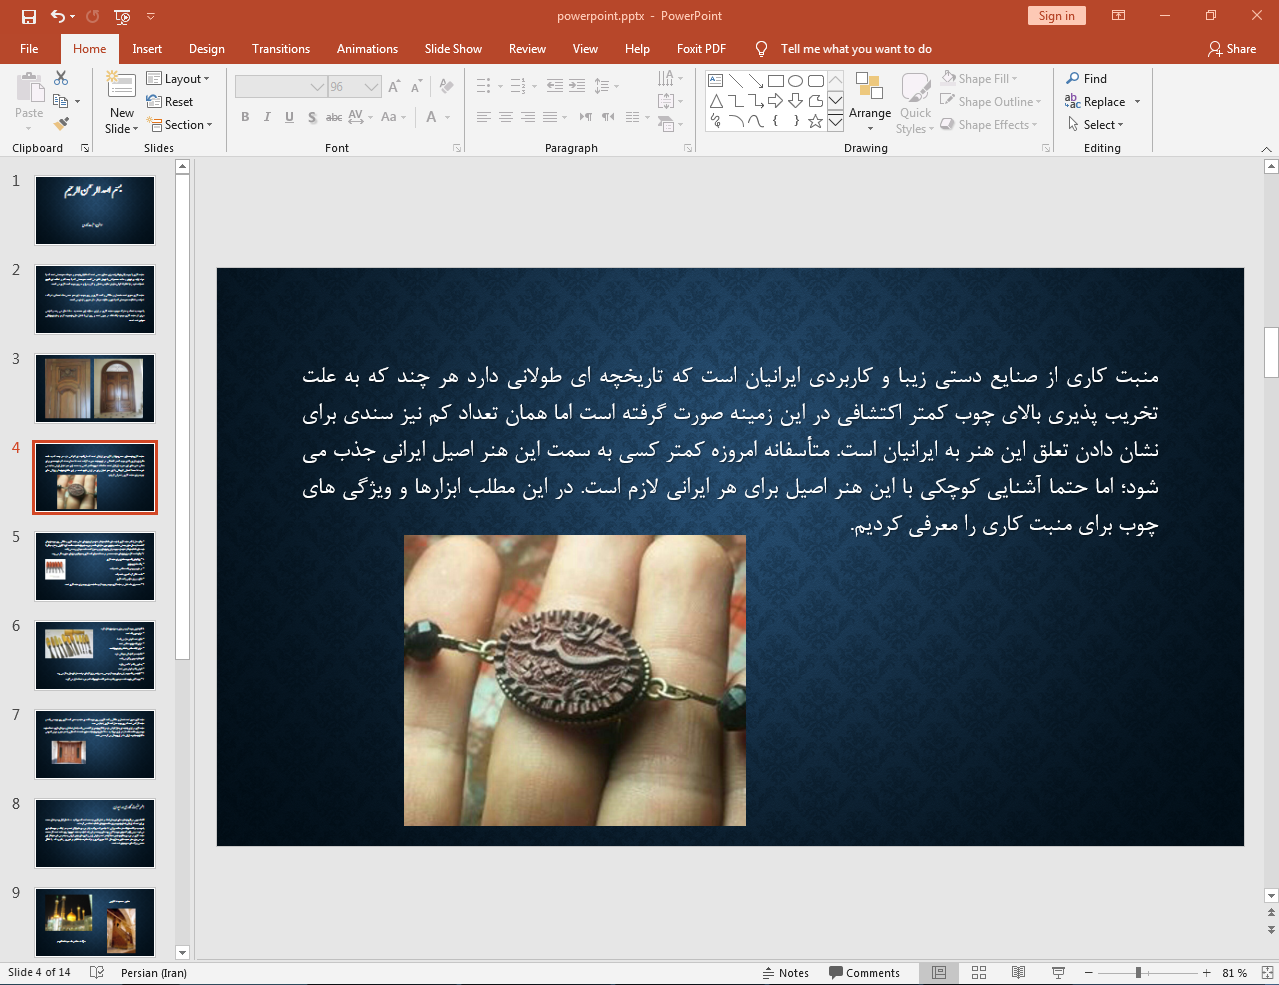Select the oval shape in the gallery
The width and height of the screenshot is (1279, 985).
click(796, 81)
